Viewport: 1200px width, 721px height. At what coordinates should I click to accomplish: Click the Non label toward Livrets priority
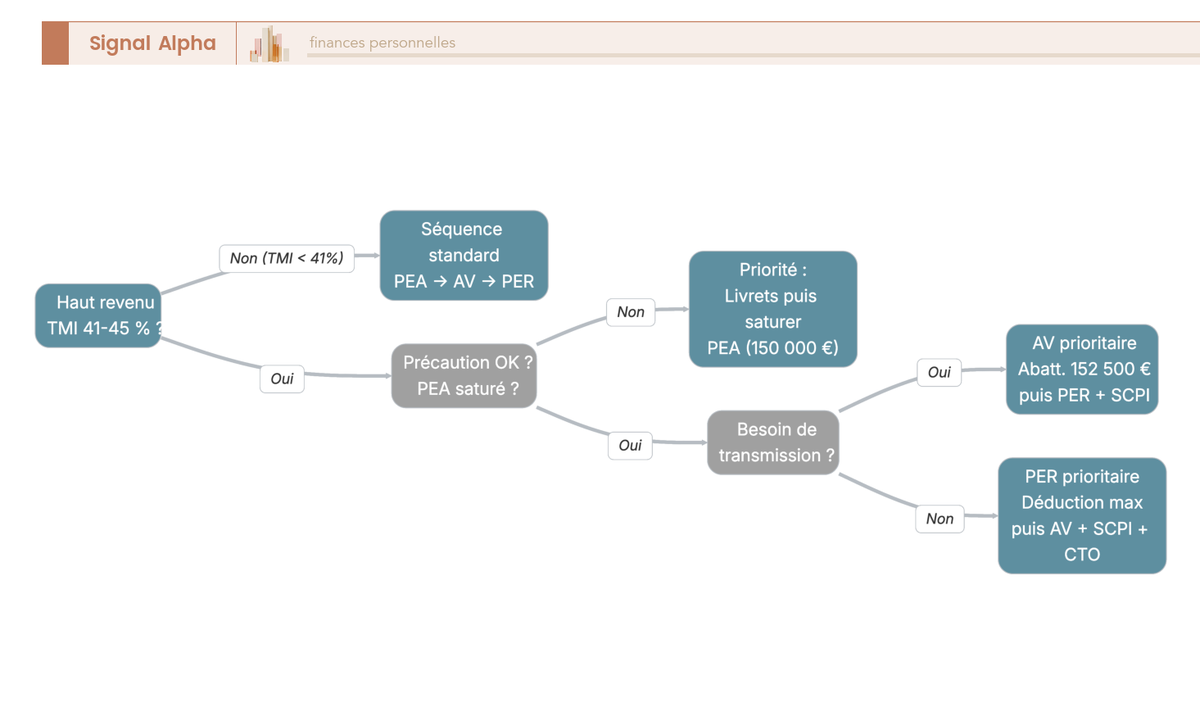[631, 312]
